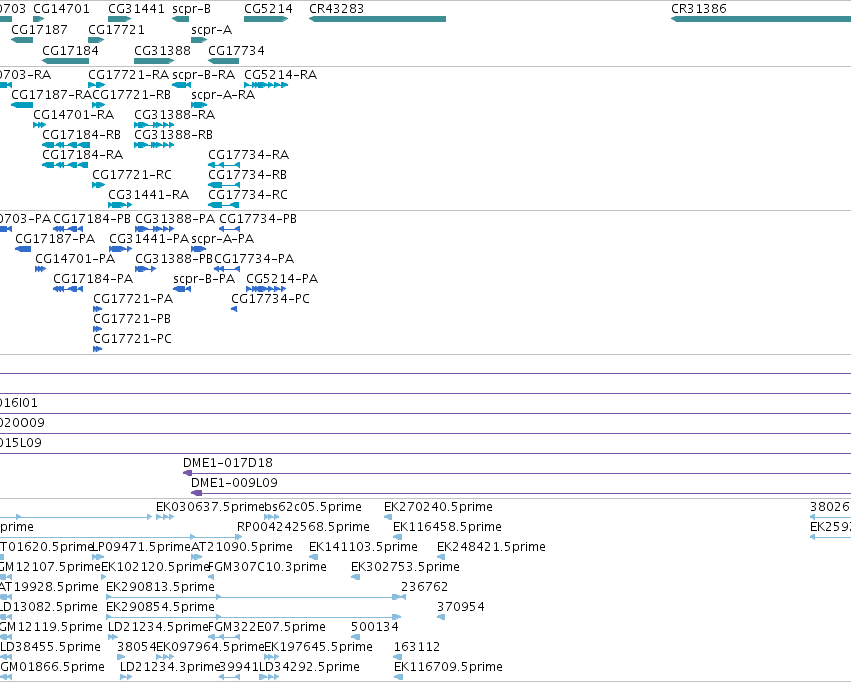Image resolution: width=851 pixels, height=682 pixels.
Task: Click EST EK270240.5prime label
Action: coord(438,507)
